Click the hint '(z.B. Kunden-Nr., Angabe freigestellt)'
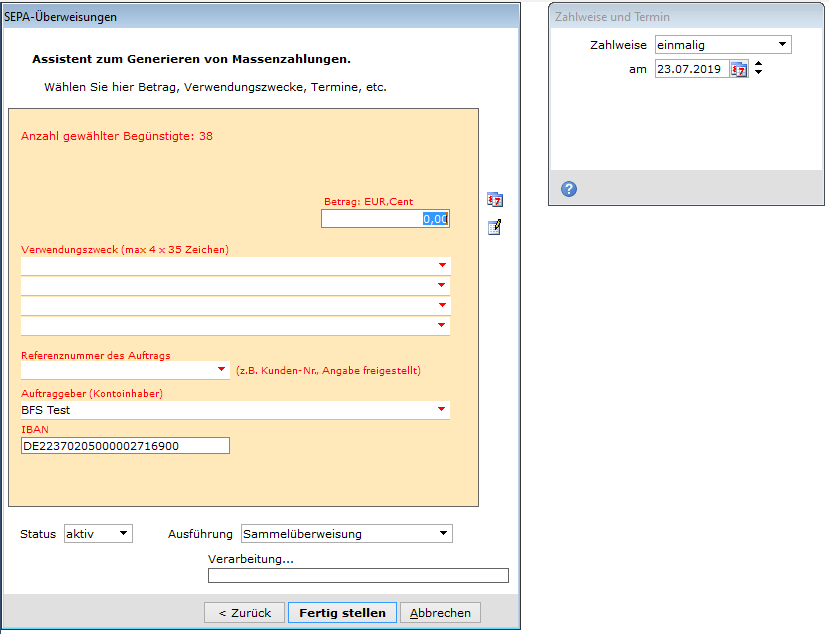829x634 pixels. (328, 371)
